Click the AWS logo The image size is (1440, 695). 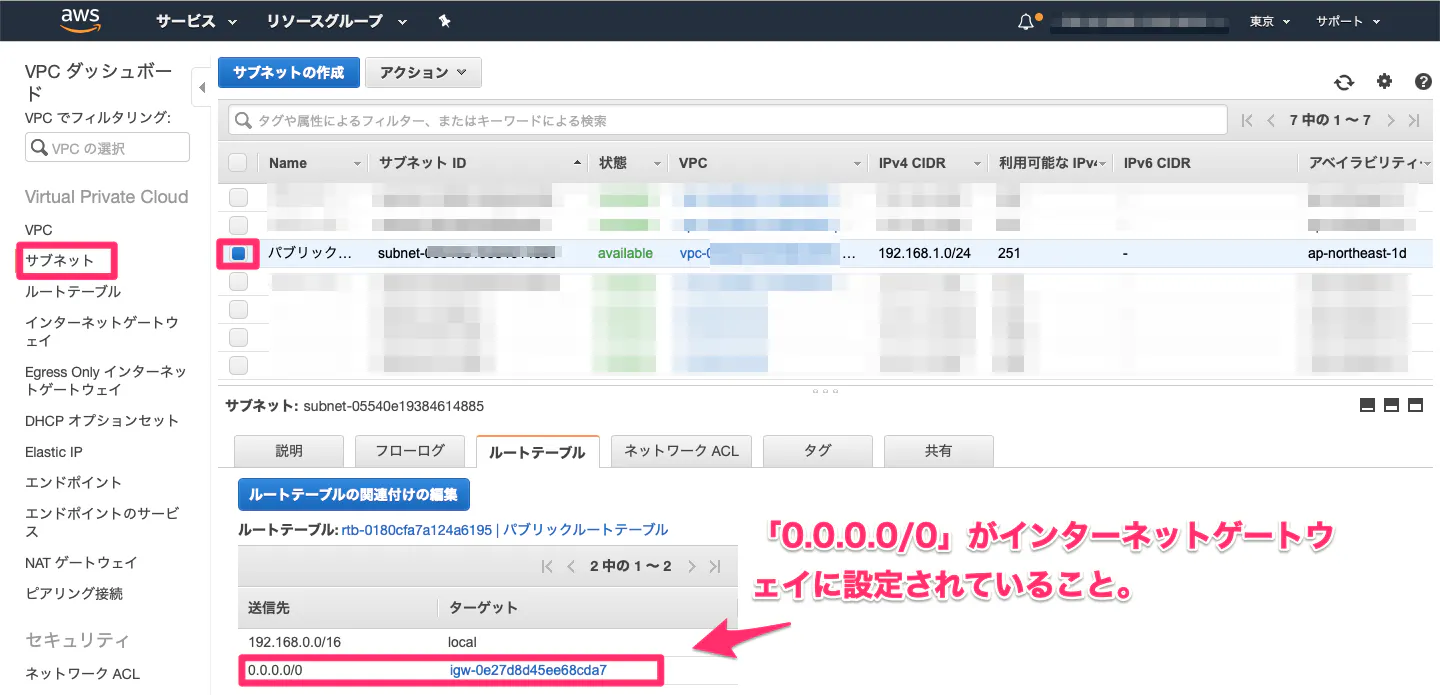pos(80,20)
